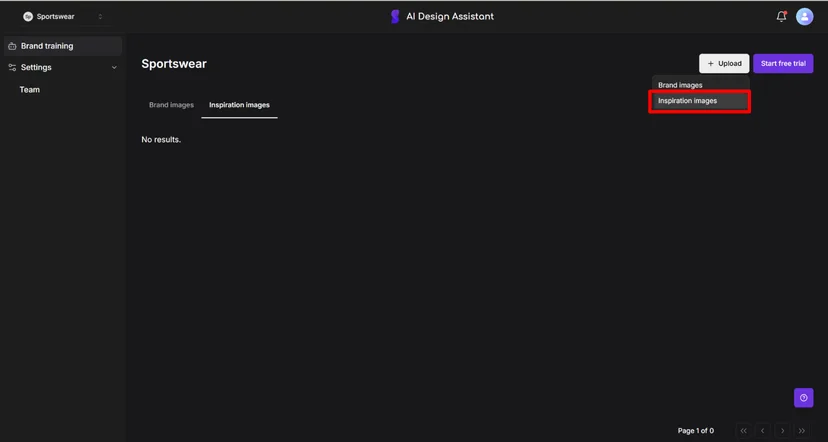Go to the first page arrow
The height and width of the screenshot is (442, 828).
pyautogui.click(x=744, y=430)
